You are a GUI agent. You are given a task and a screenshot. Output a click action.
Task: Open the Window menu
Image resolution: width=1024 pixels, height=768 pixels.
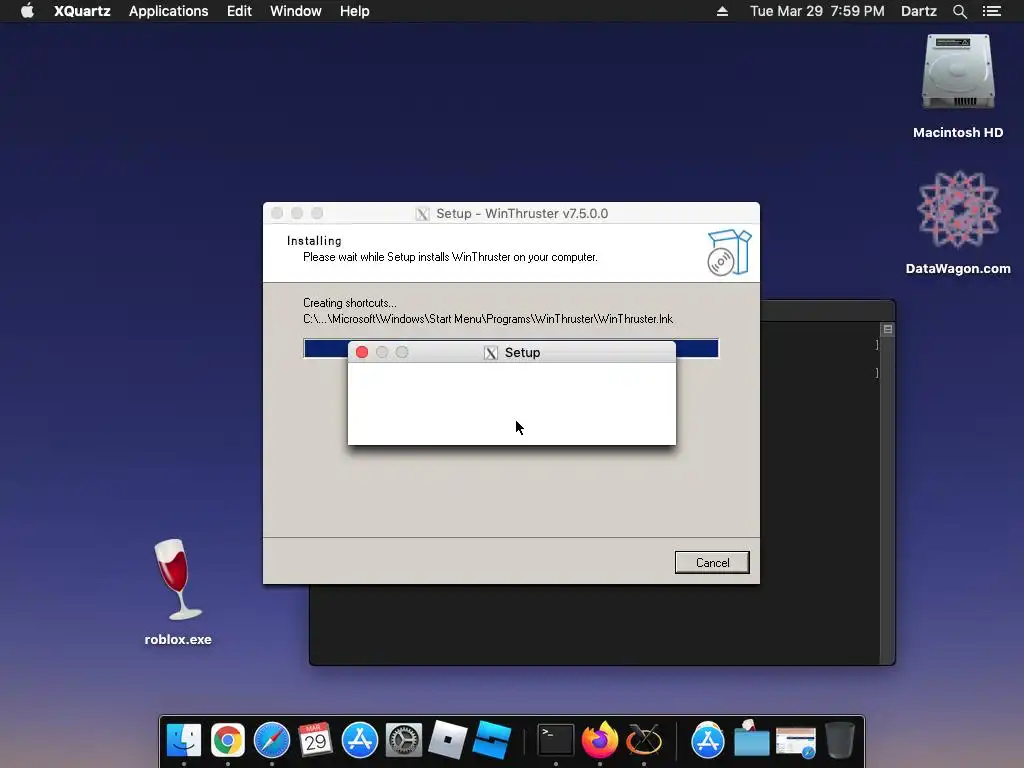pyautogui.click(x=296, y=11)
